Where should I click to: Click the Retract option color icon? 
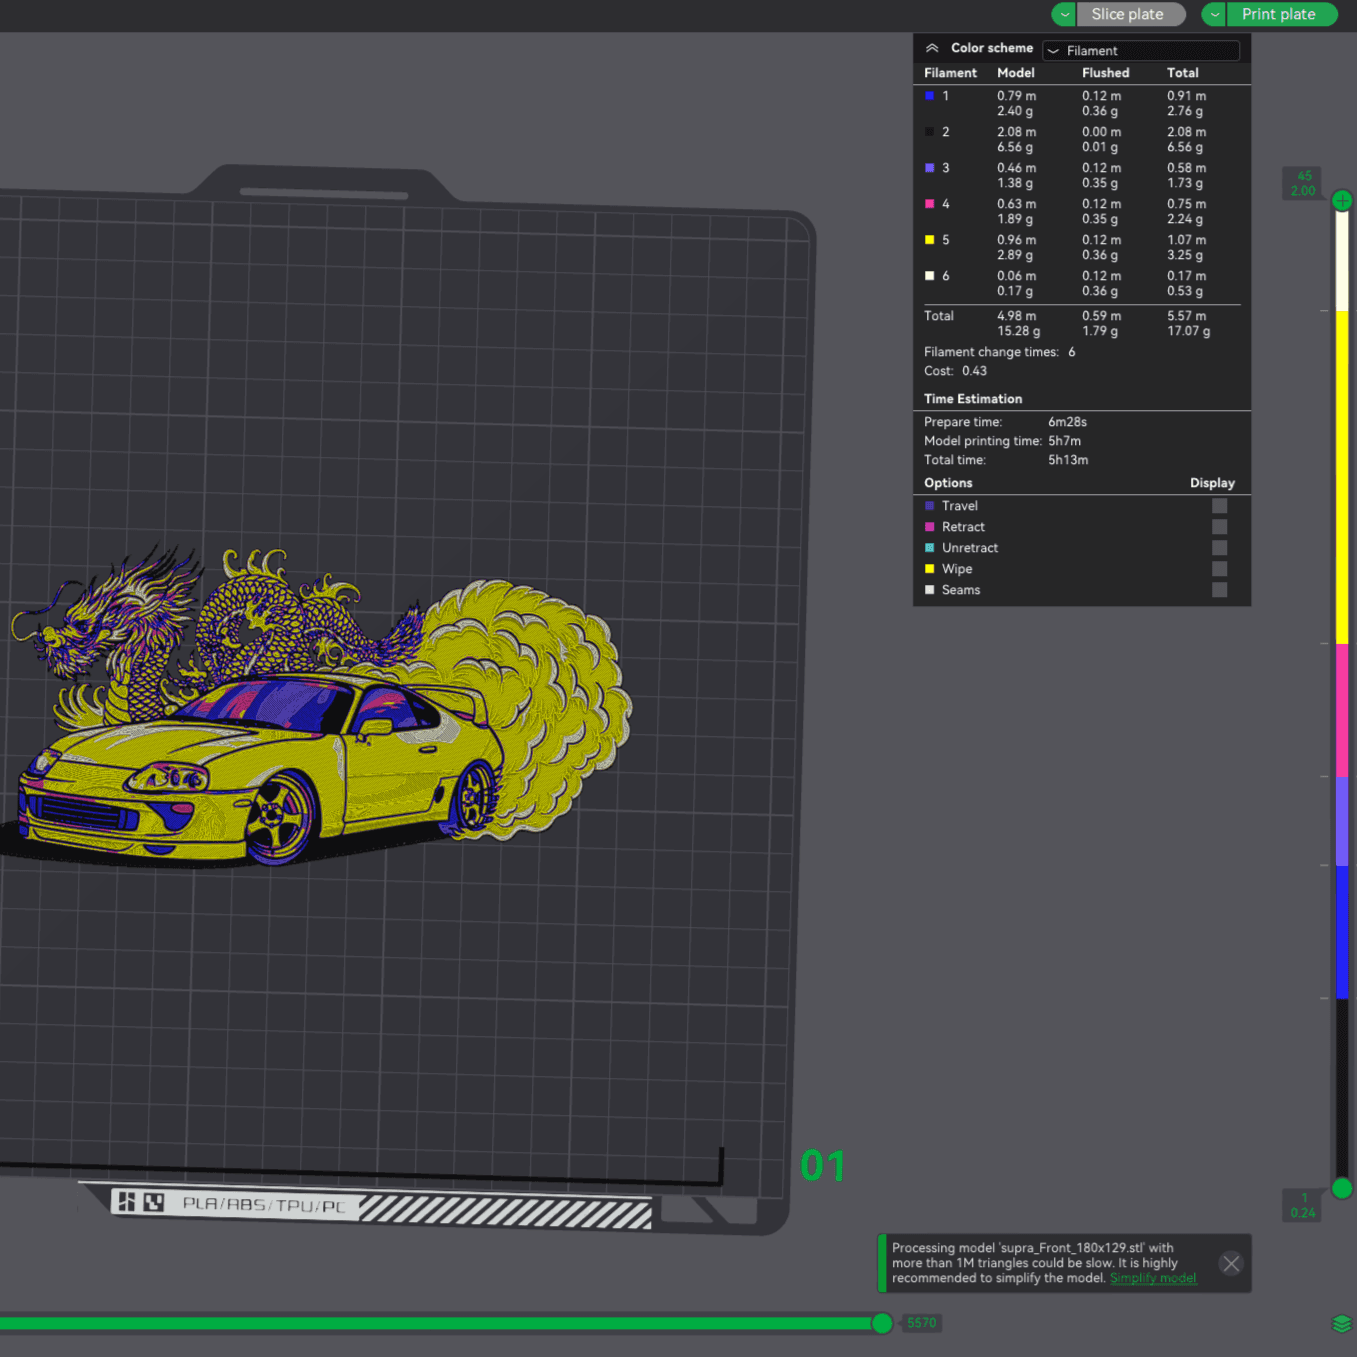[x=929, y=527]
